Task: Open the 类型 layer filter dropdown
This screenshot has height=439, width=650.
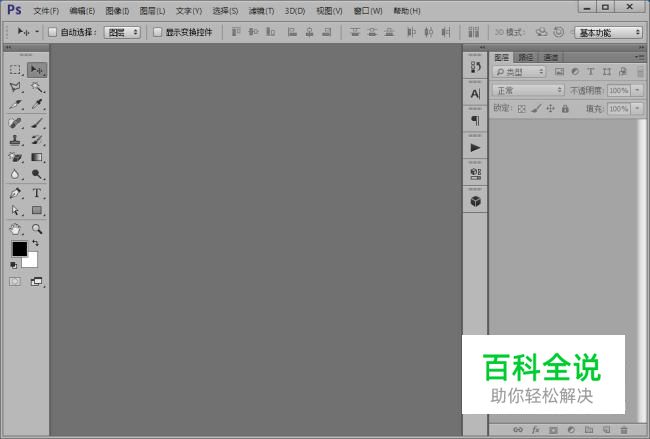Action: coord(519,72)
